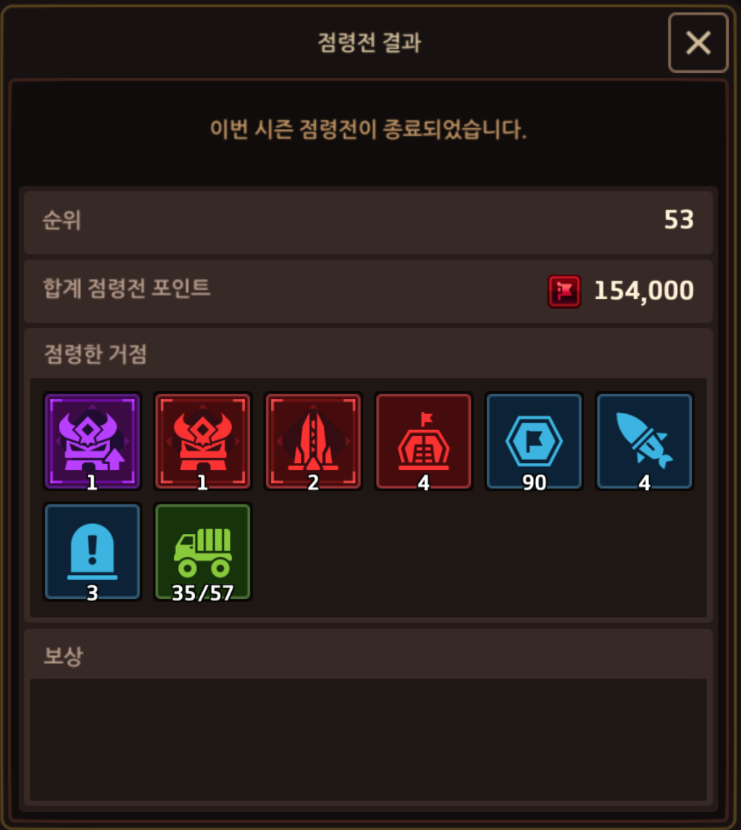Close the 점령전 결과 dialog
Screen dimensions: 741x830
pos(698,43)
